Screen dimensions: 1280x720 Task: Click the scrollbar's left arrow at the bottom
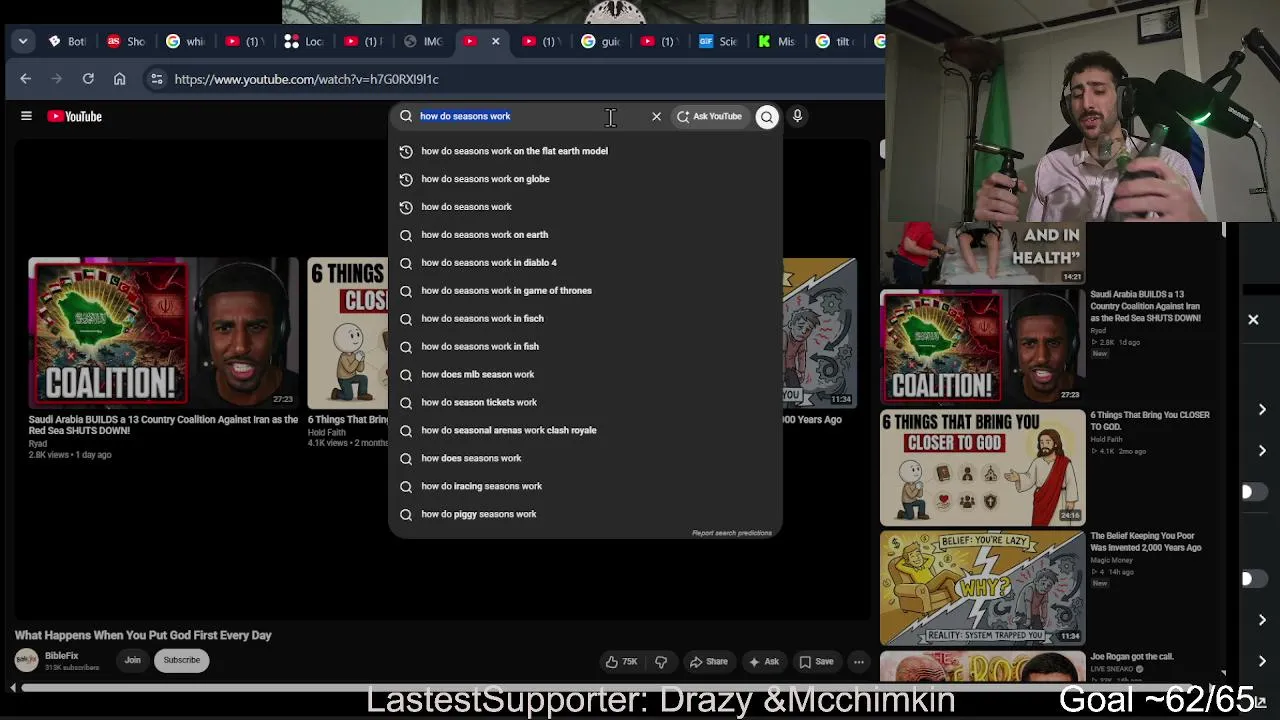(x=13, y=687)
